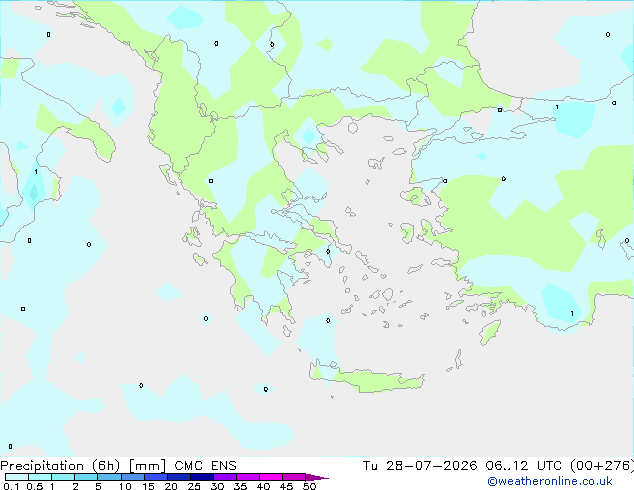
Task: Click the "CMC ENS" model label
Action: click(205, 466)
